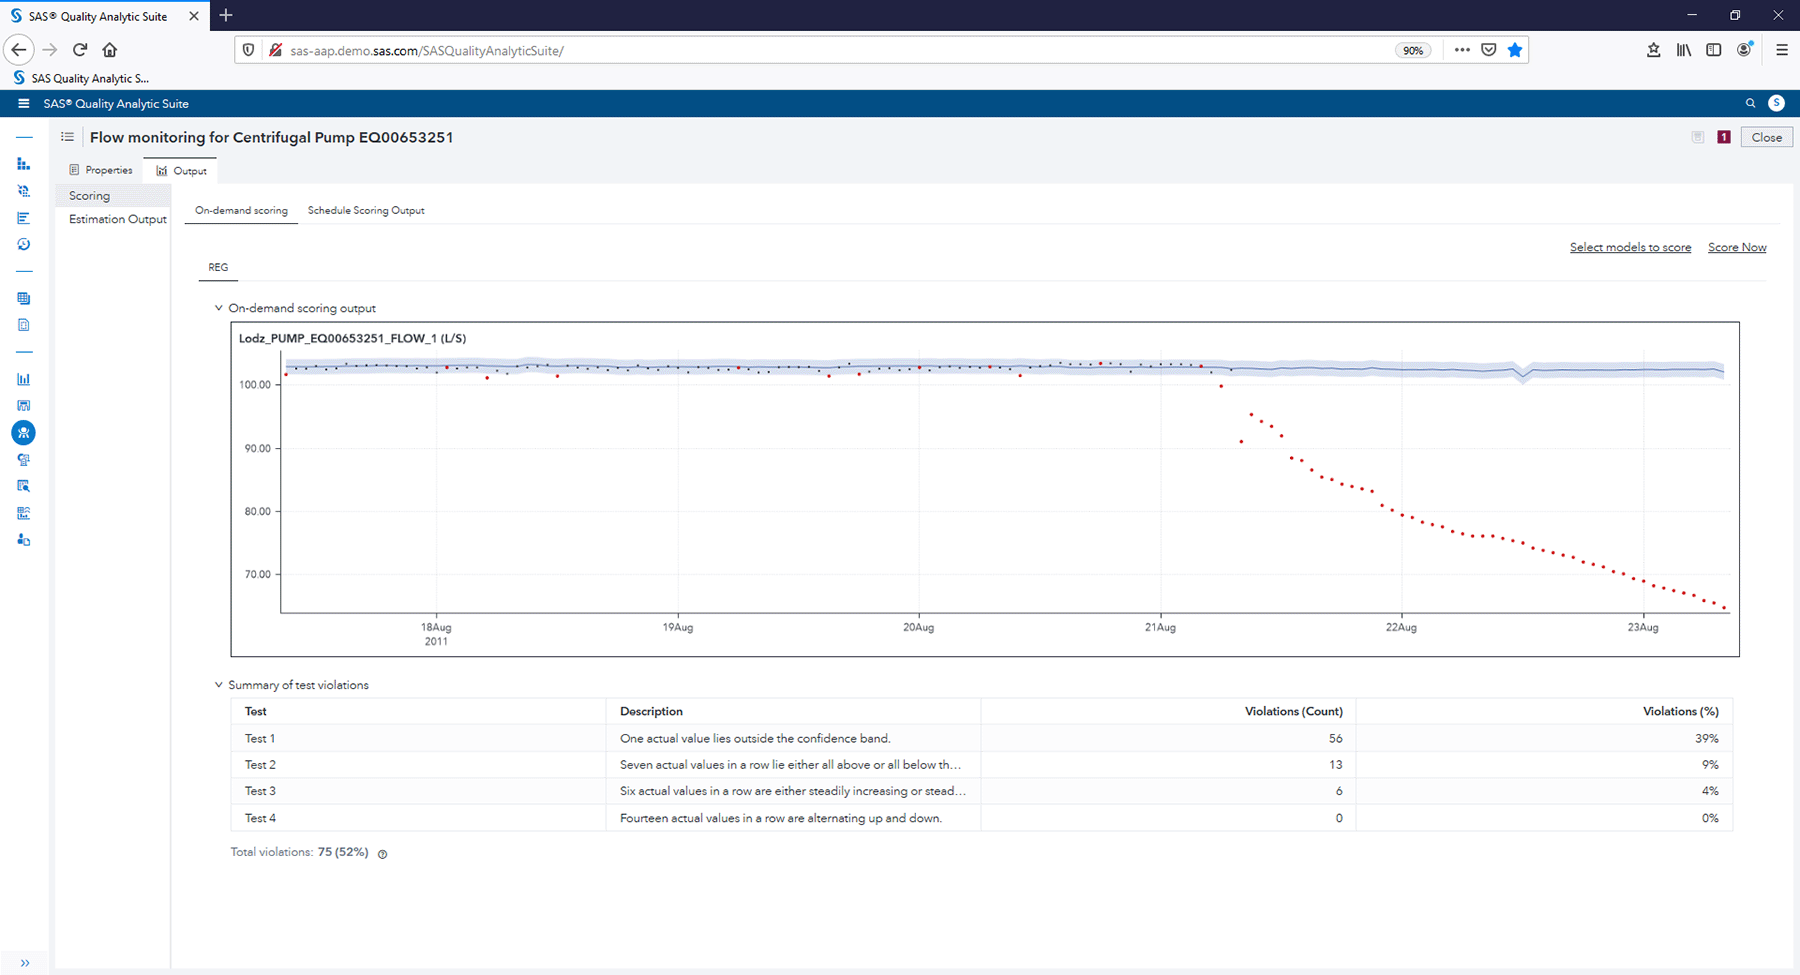Viewport: 1800px width, 975px height.
Task: Toggle the list pane icon beside the page title
Action: [67, 137]
